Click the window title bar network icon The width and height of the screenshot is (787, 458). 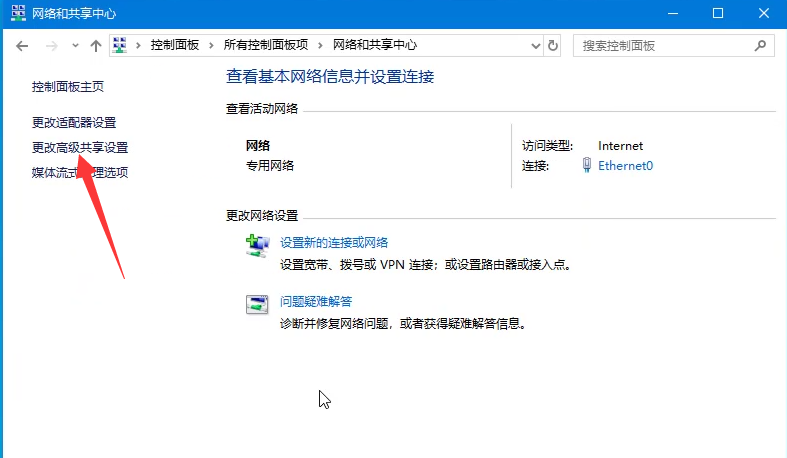pos(18,13)
